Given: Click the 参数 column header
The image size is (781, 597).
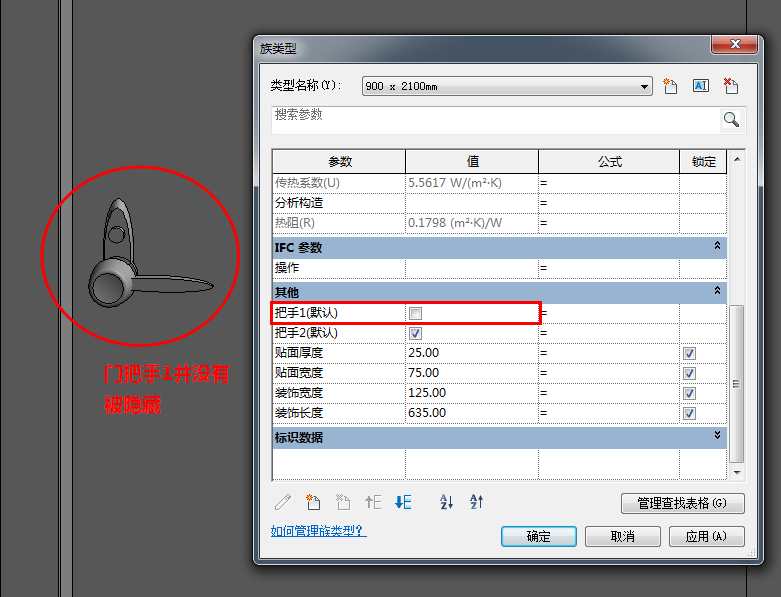Looking at the screenshot, I should point(339,161).
